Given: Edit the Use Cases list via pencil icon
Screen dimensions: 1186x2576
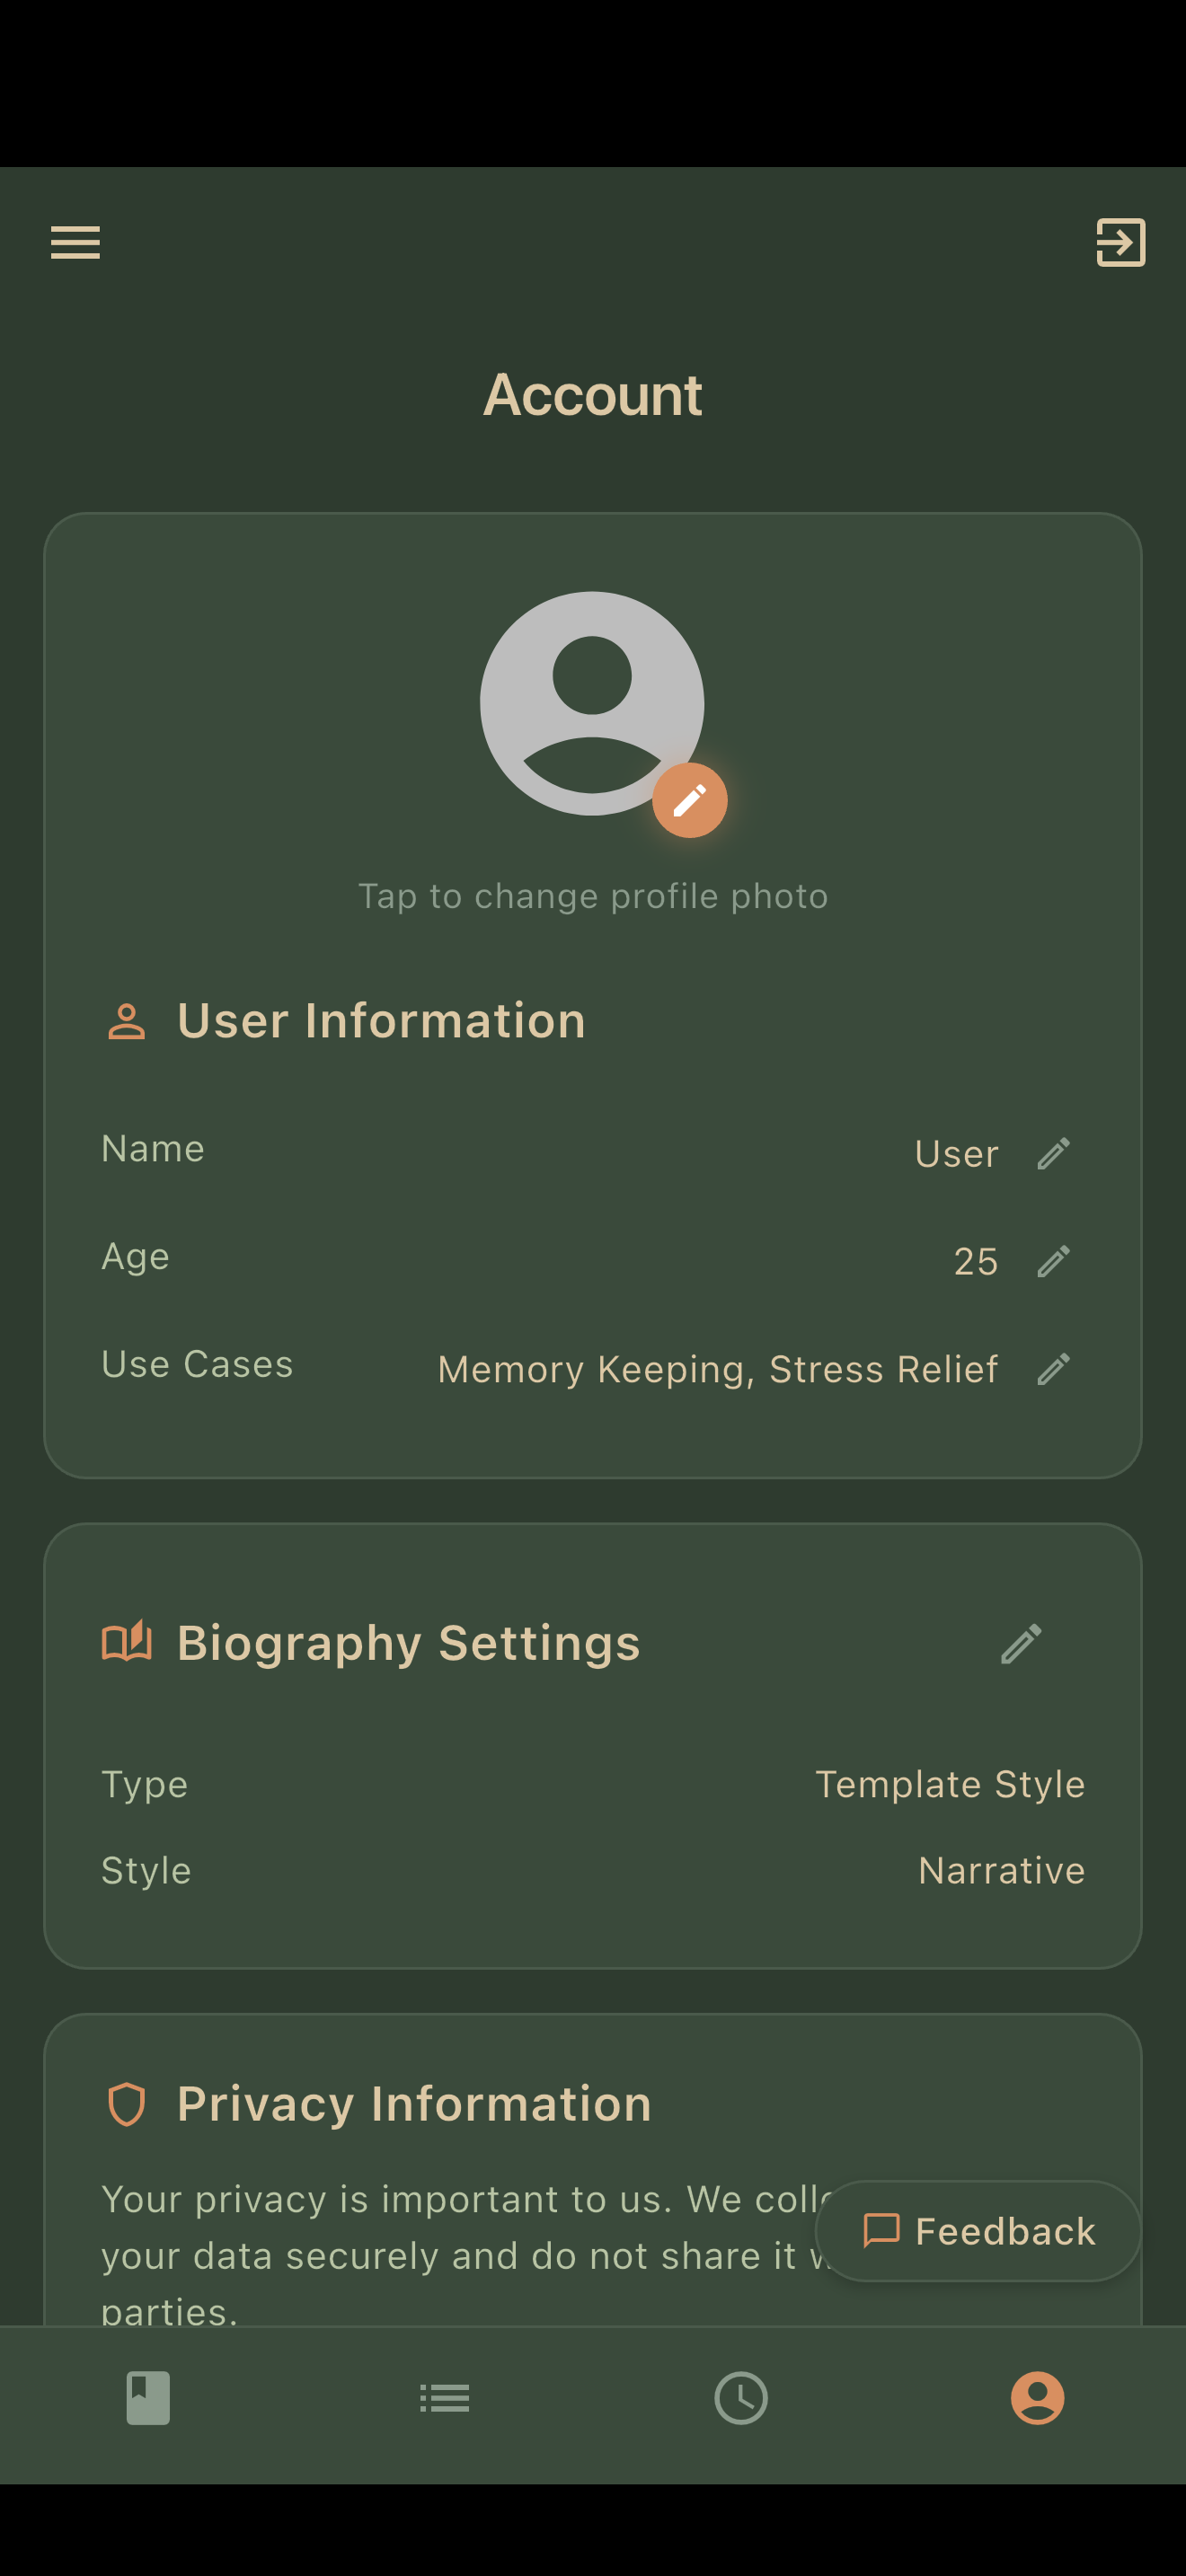Looking at the screenshot, I should (x=1055, y=1368).
